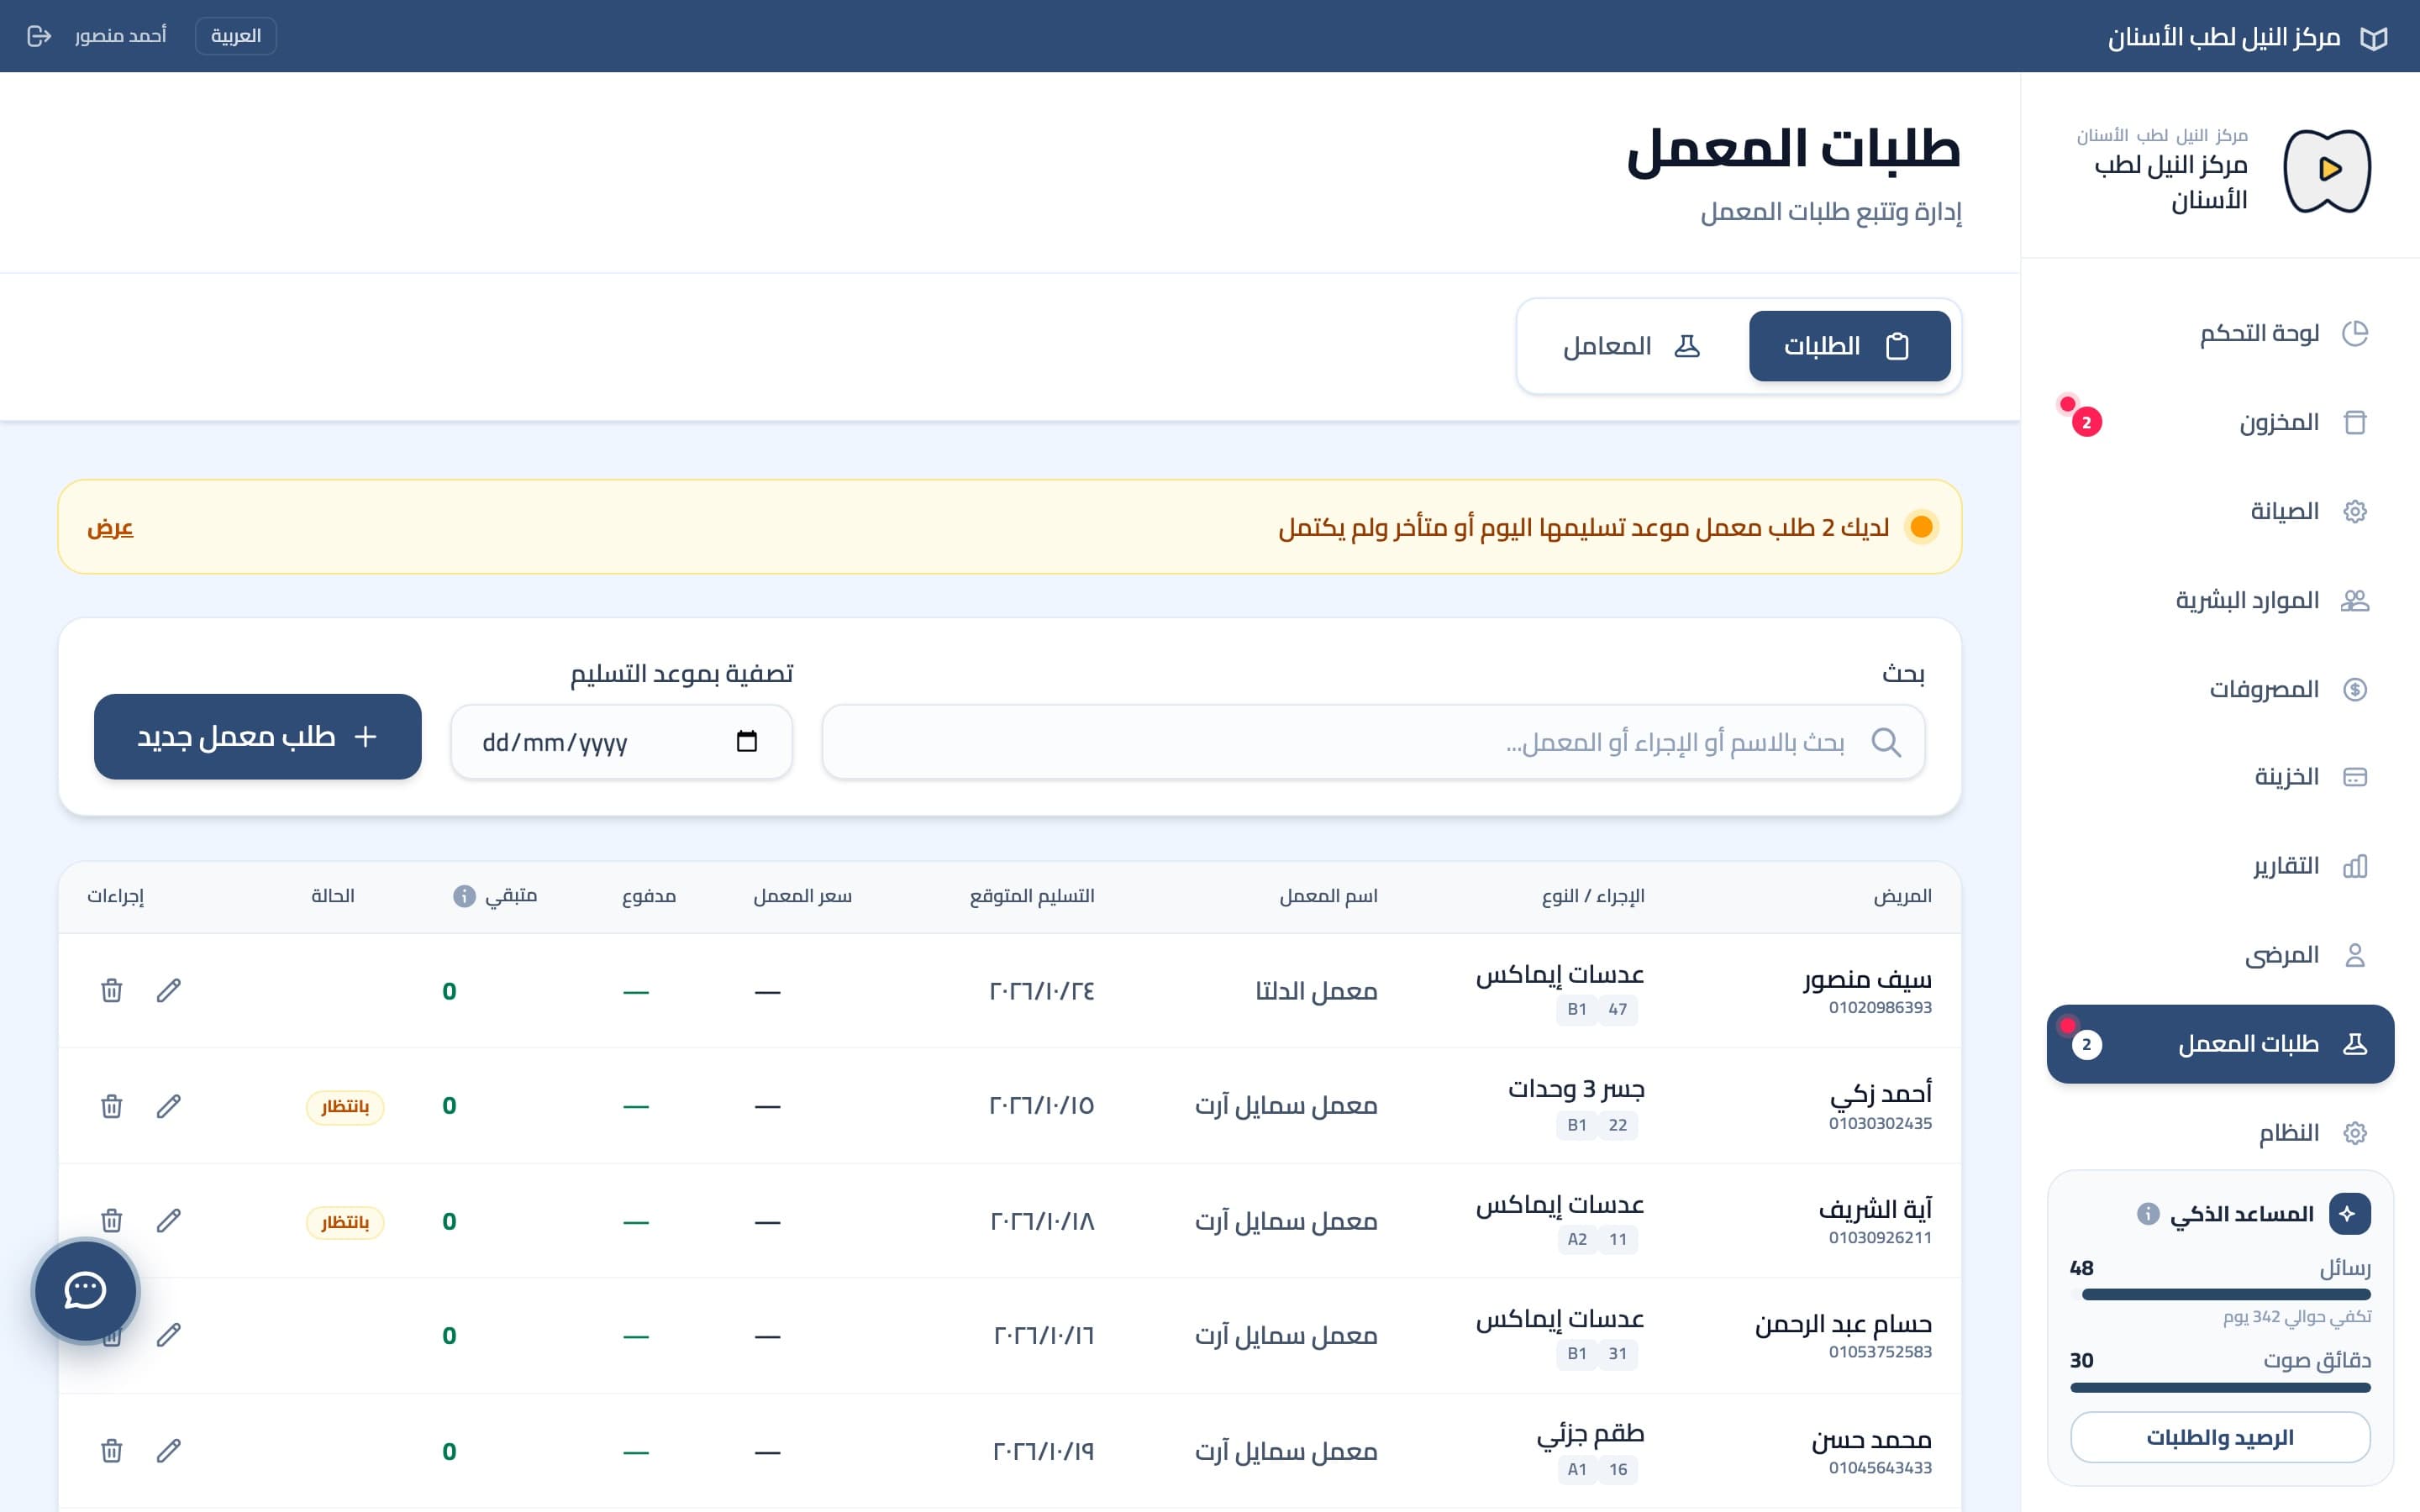The width and height of the screenshot is (2420, 1512).
Task: Open الصيانة sidebar section
Action: click(2220, 511)
